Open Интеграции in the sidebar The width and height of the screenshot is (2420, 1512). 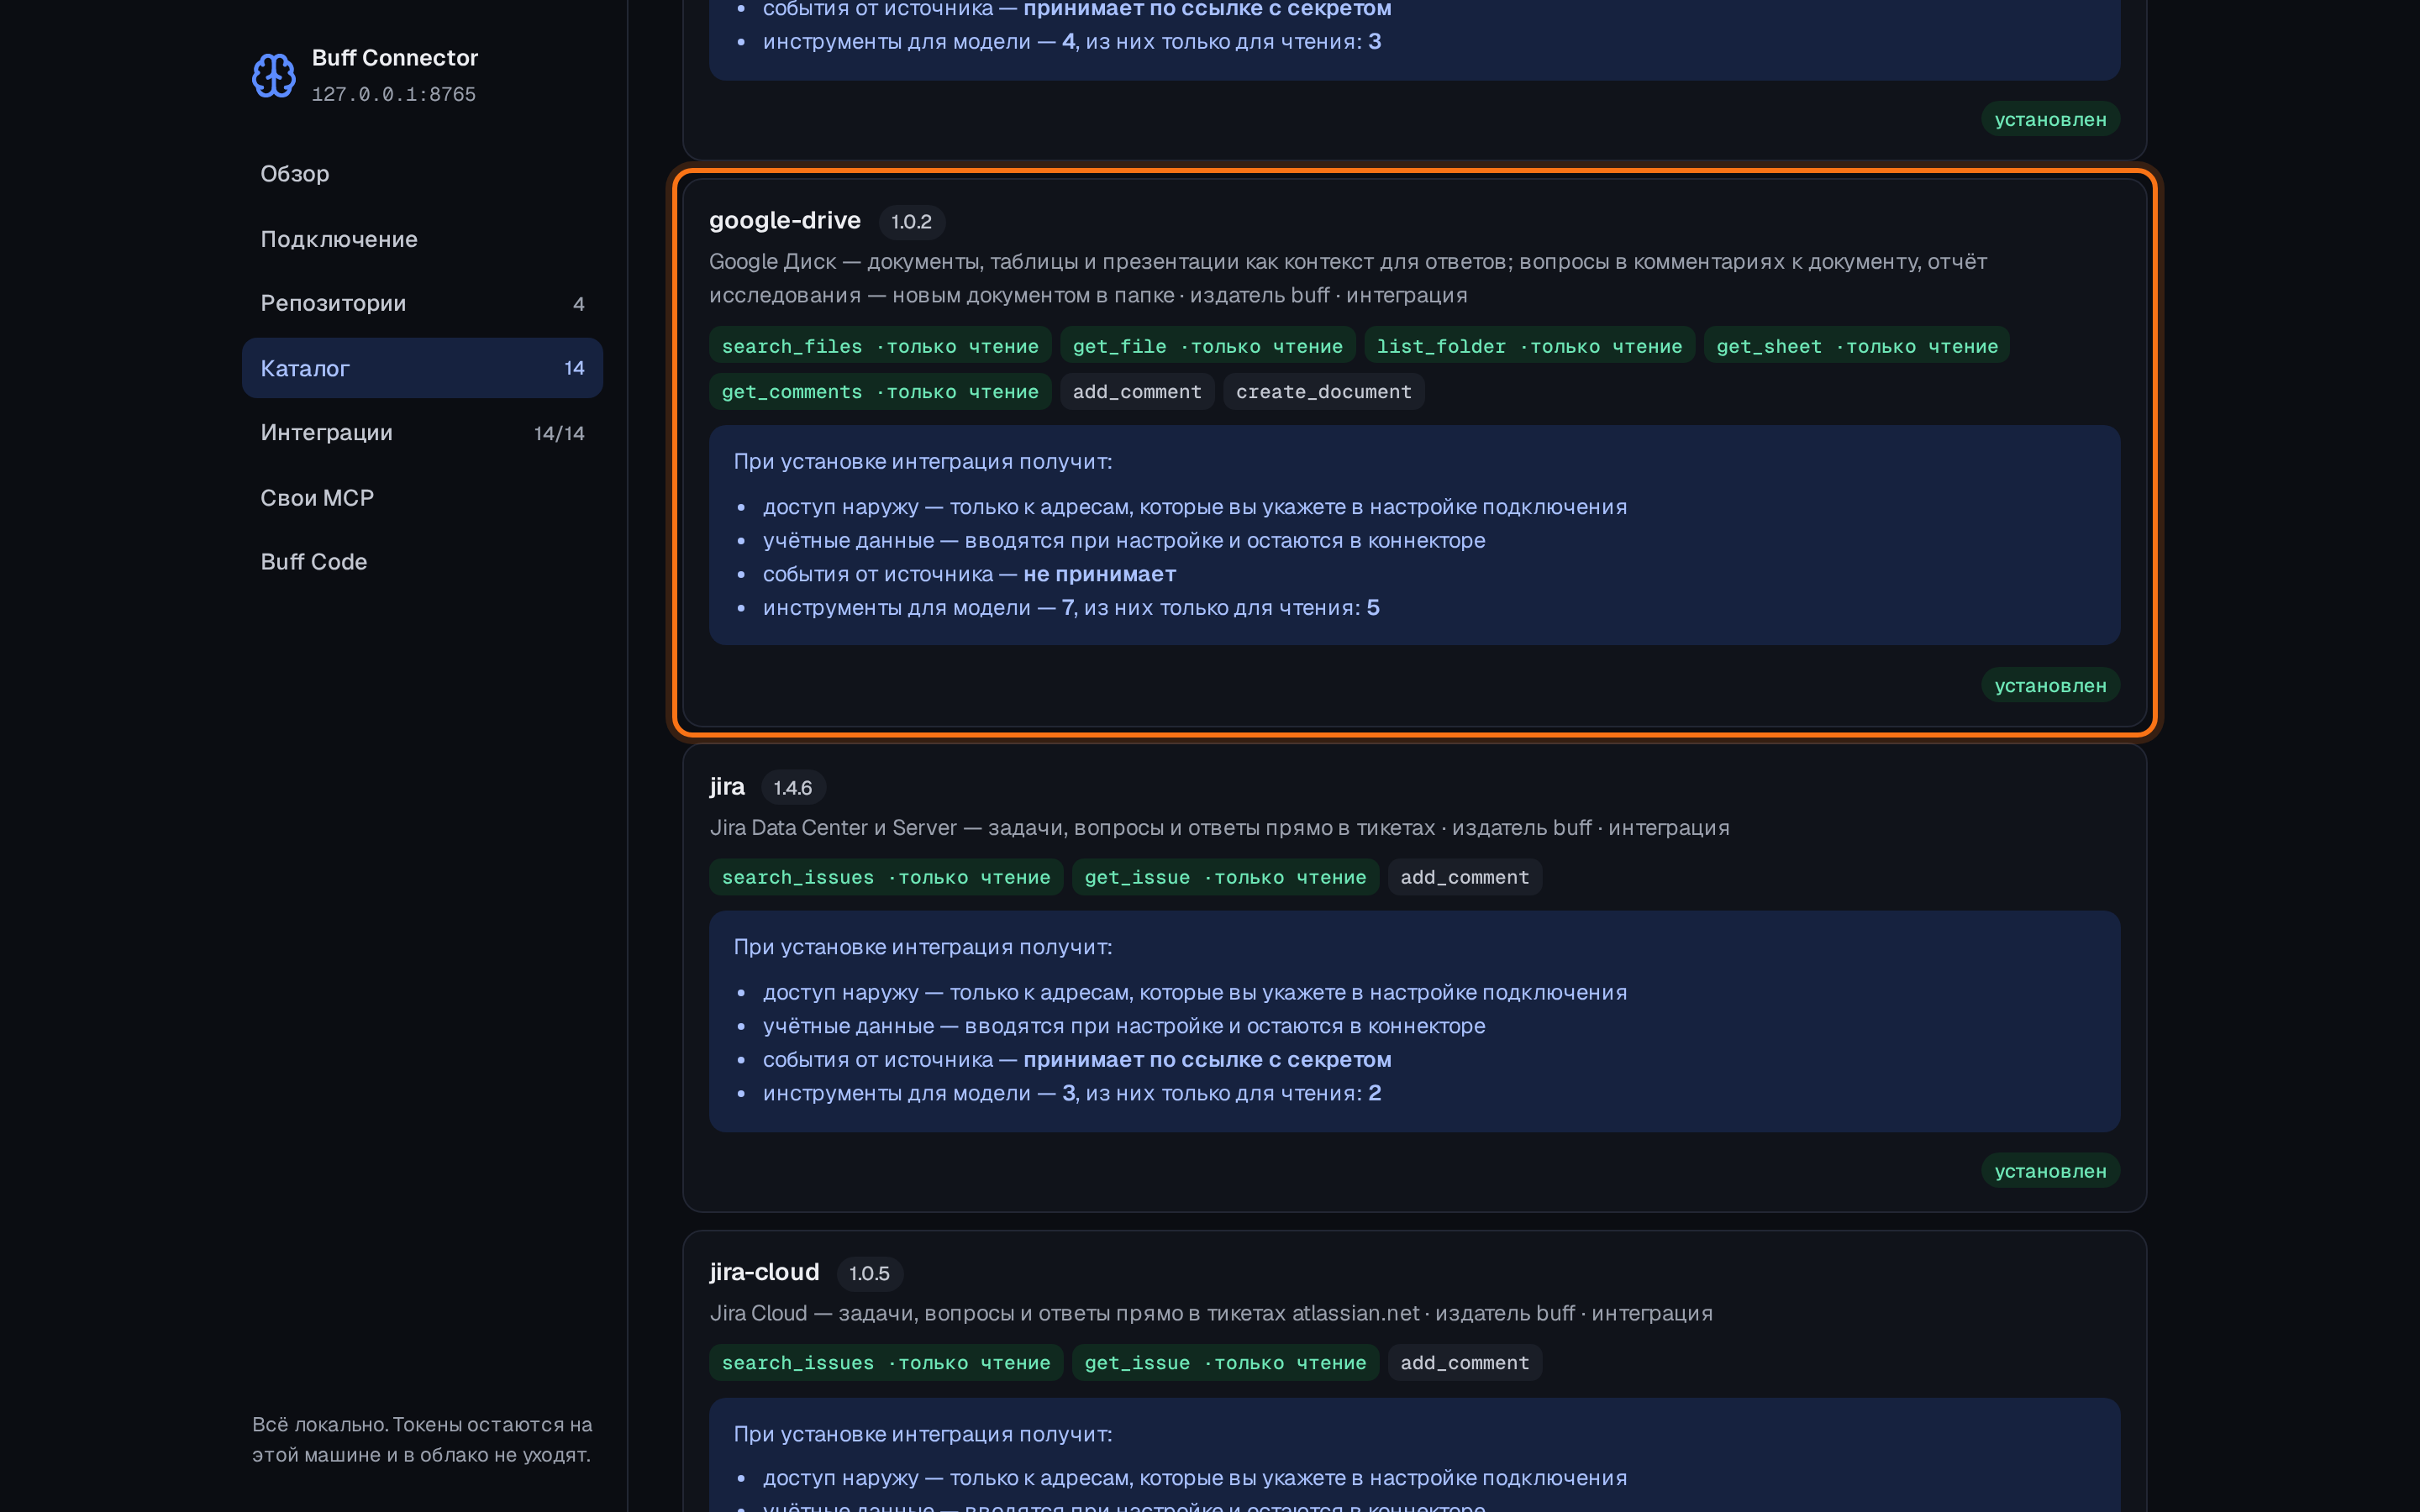422,433
